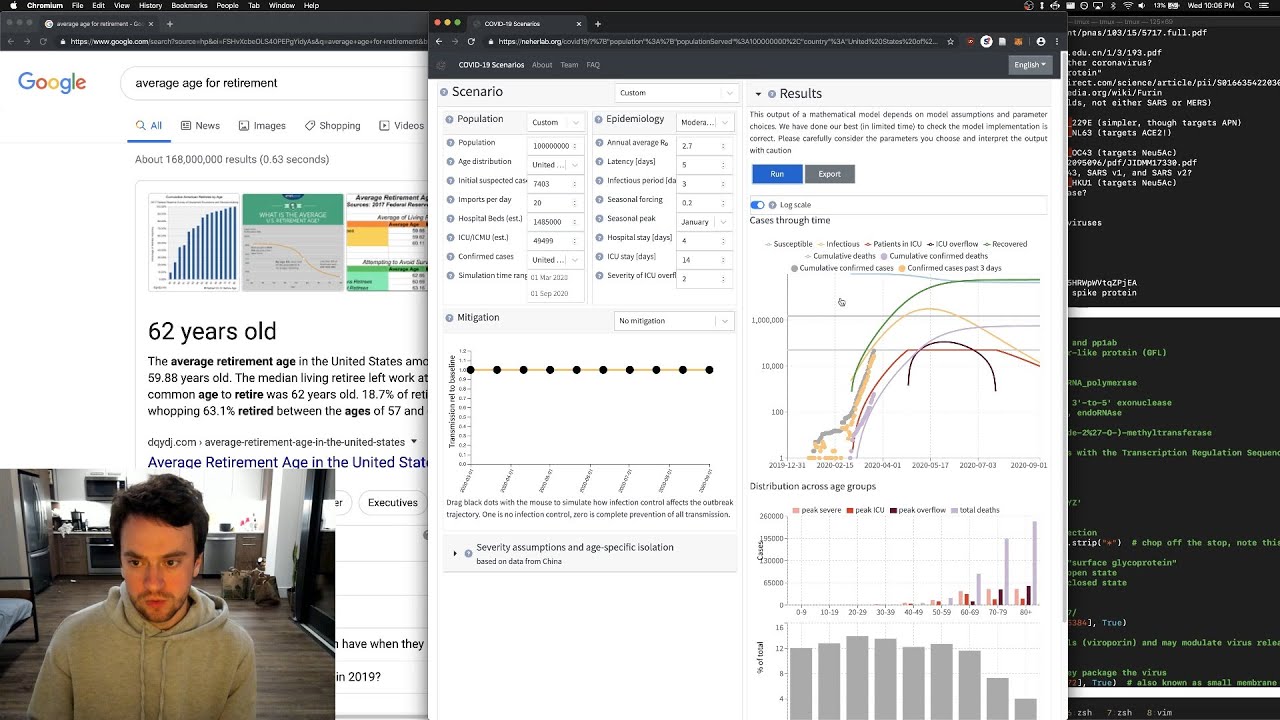Expand Severity assumptions and age-specific isolation
This screenshot has width=1280, height=720.
[455, 553]
